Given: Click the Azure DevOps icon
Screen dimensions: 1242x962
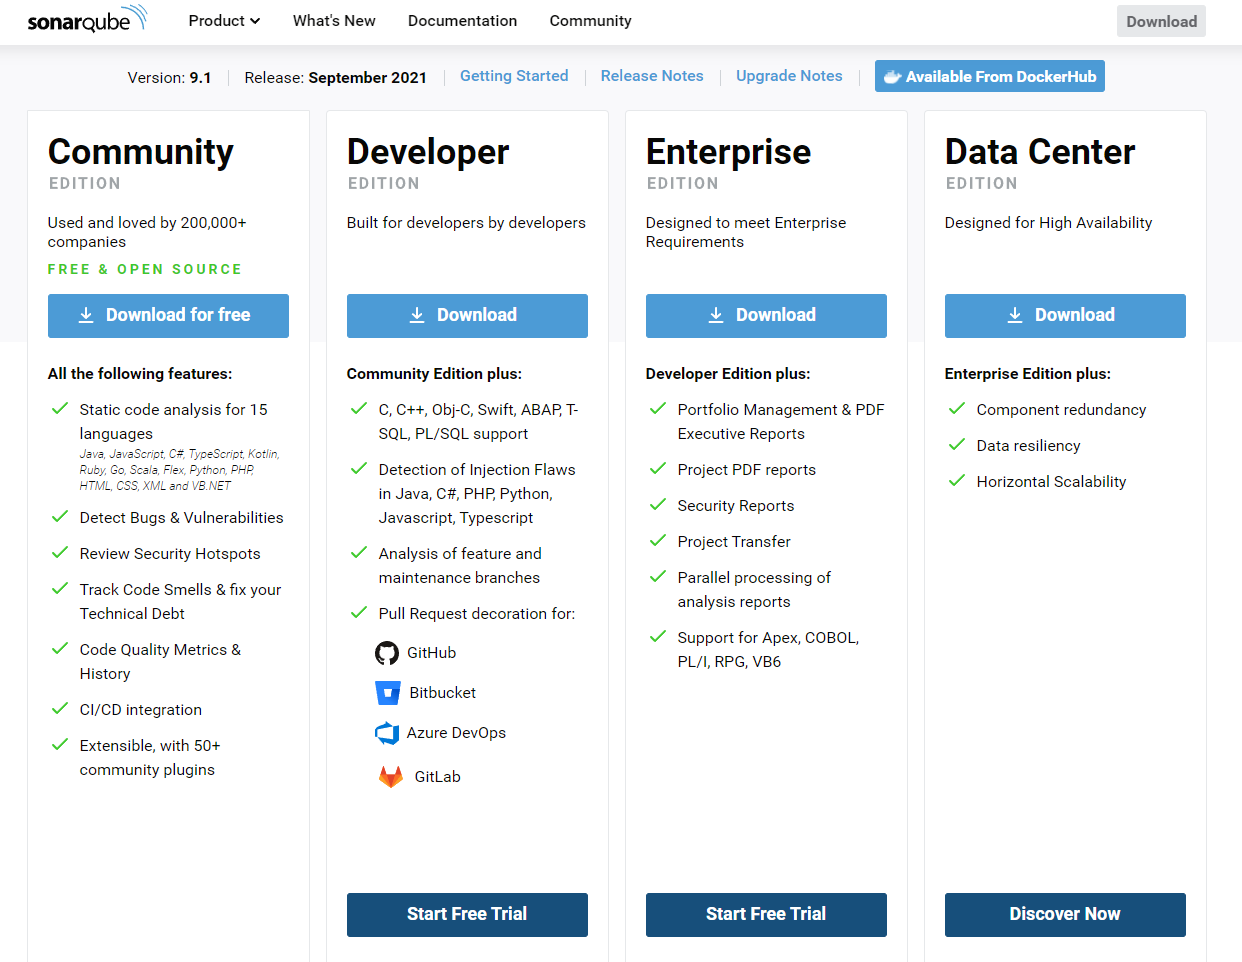Looking at the screenshot, I should 387,733.
